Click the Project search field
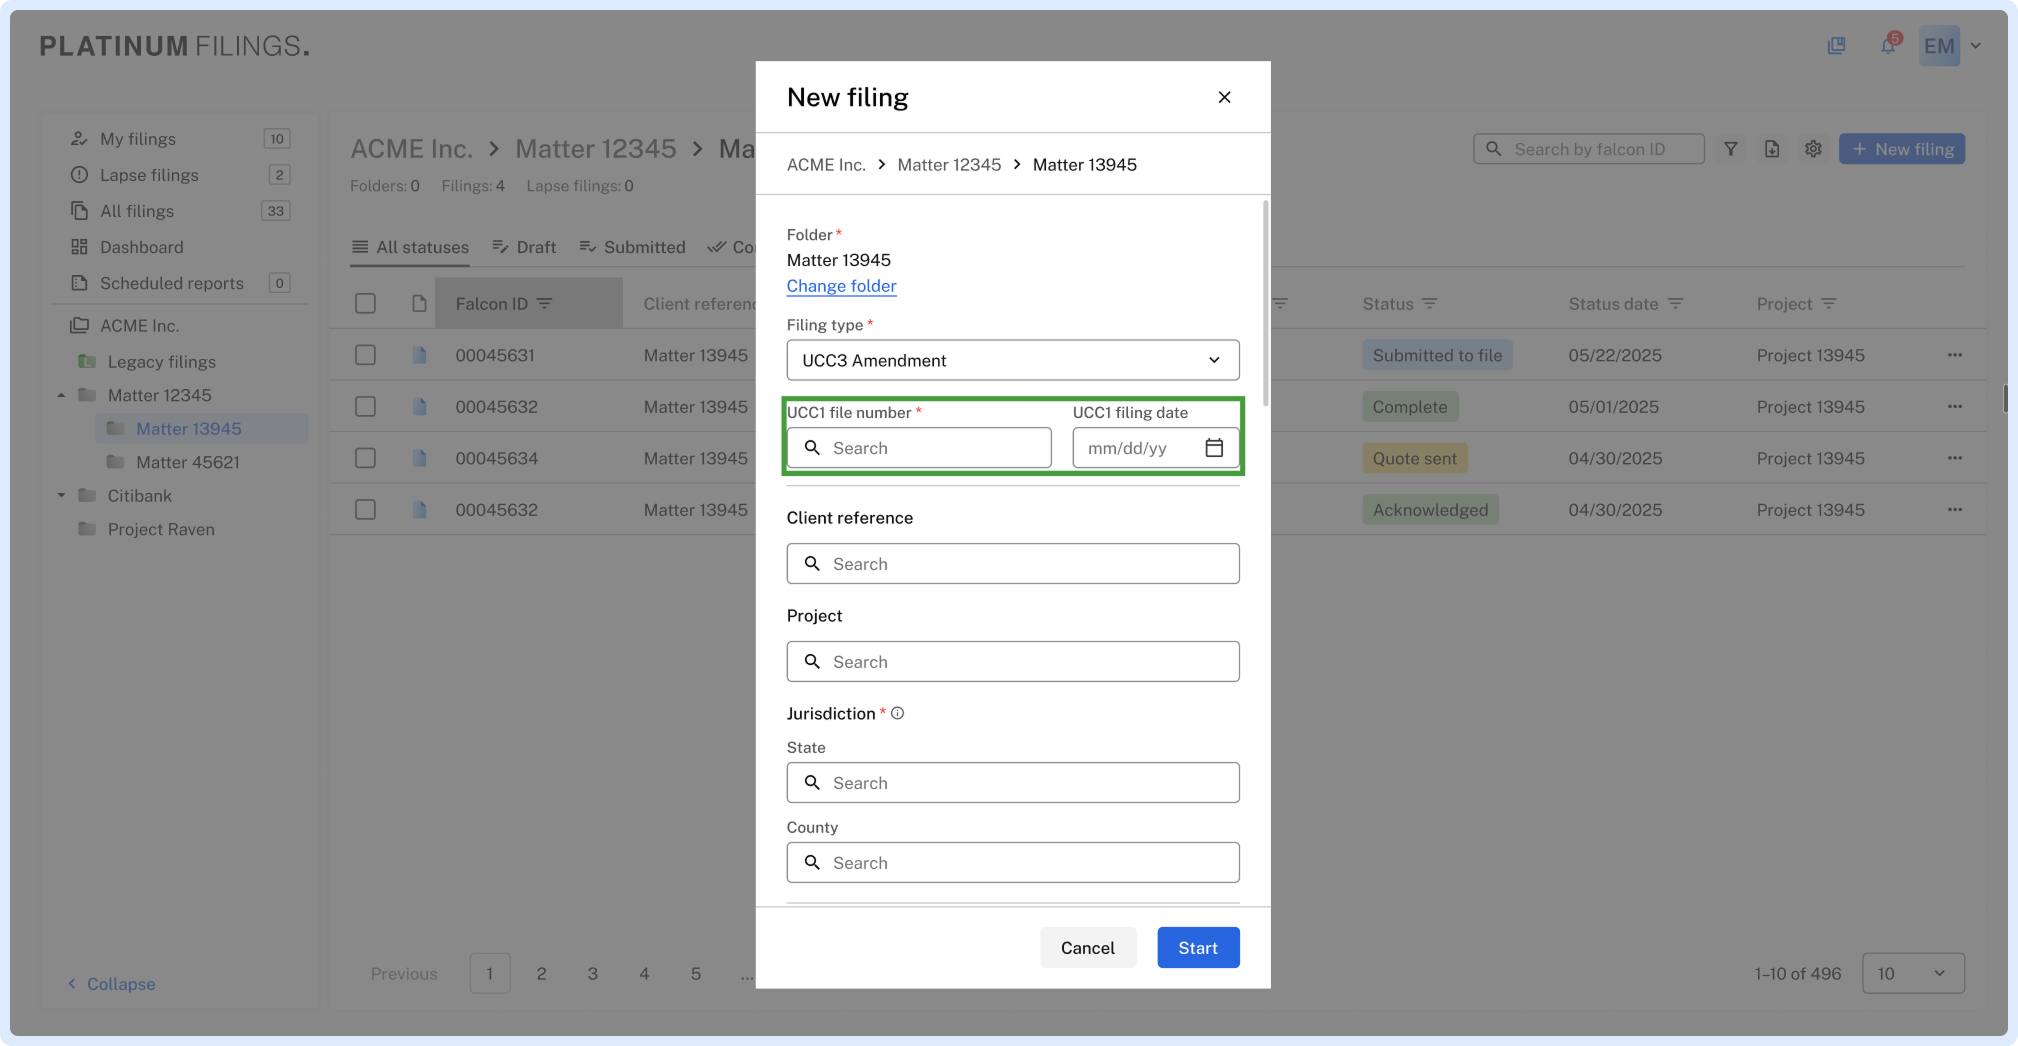 point(1013,662)
